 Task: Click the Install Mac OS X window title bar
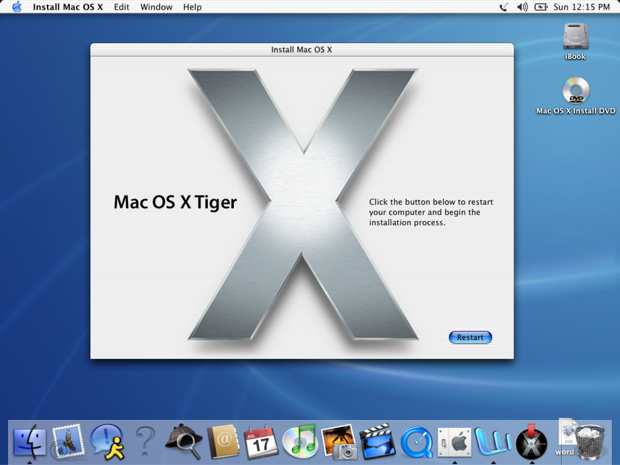(x=302, y=49)
